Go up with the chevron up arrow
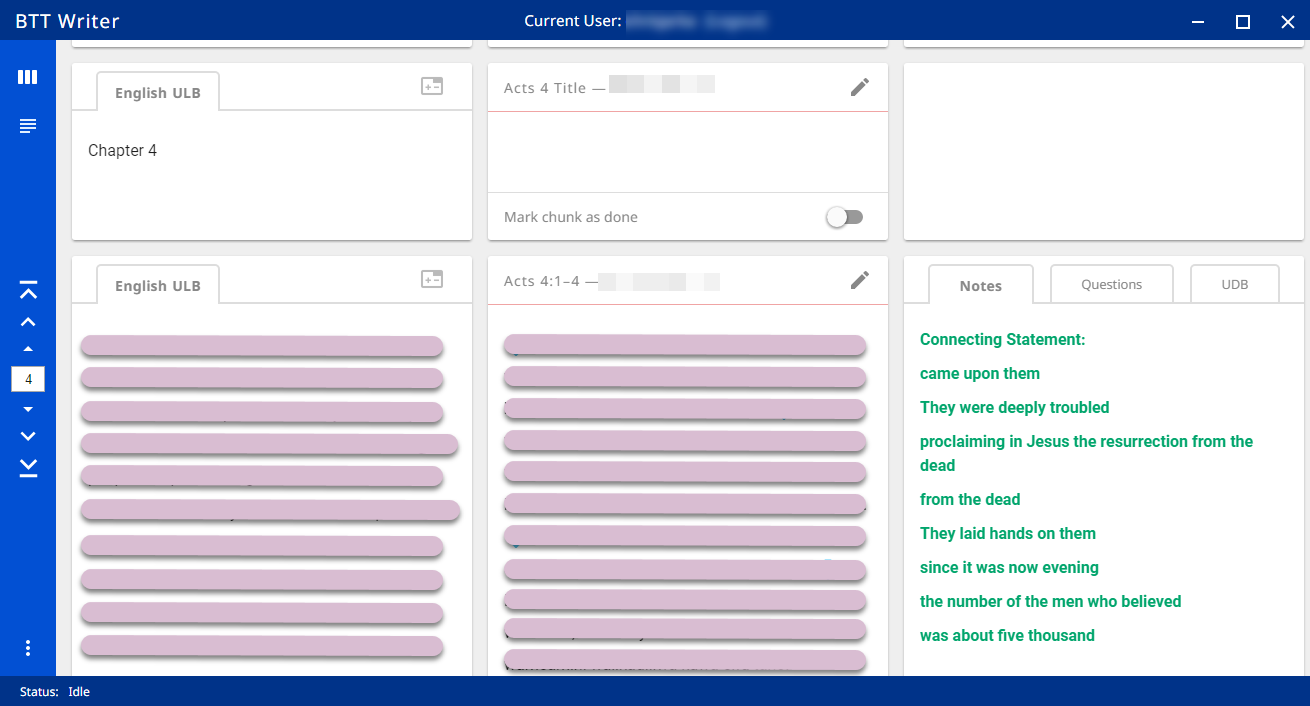 28,322
